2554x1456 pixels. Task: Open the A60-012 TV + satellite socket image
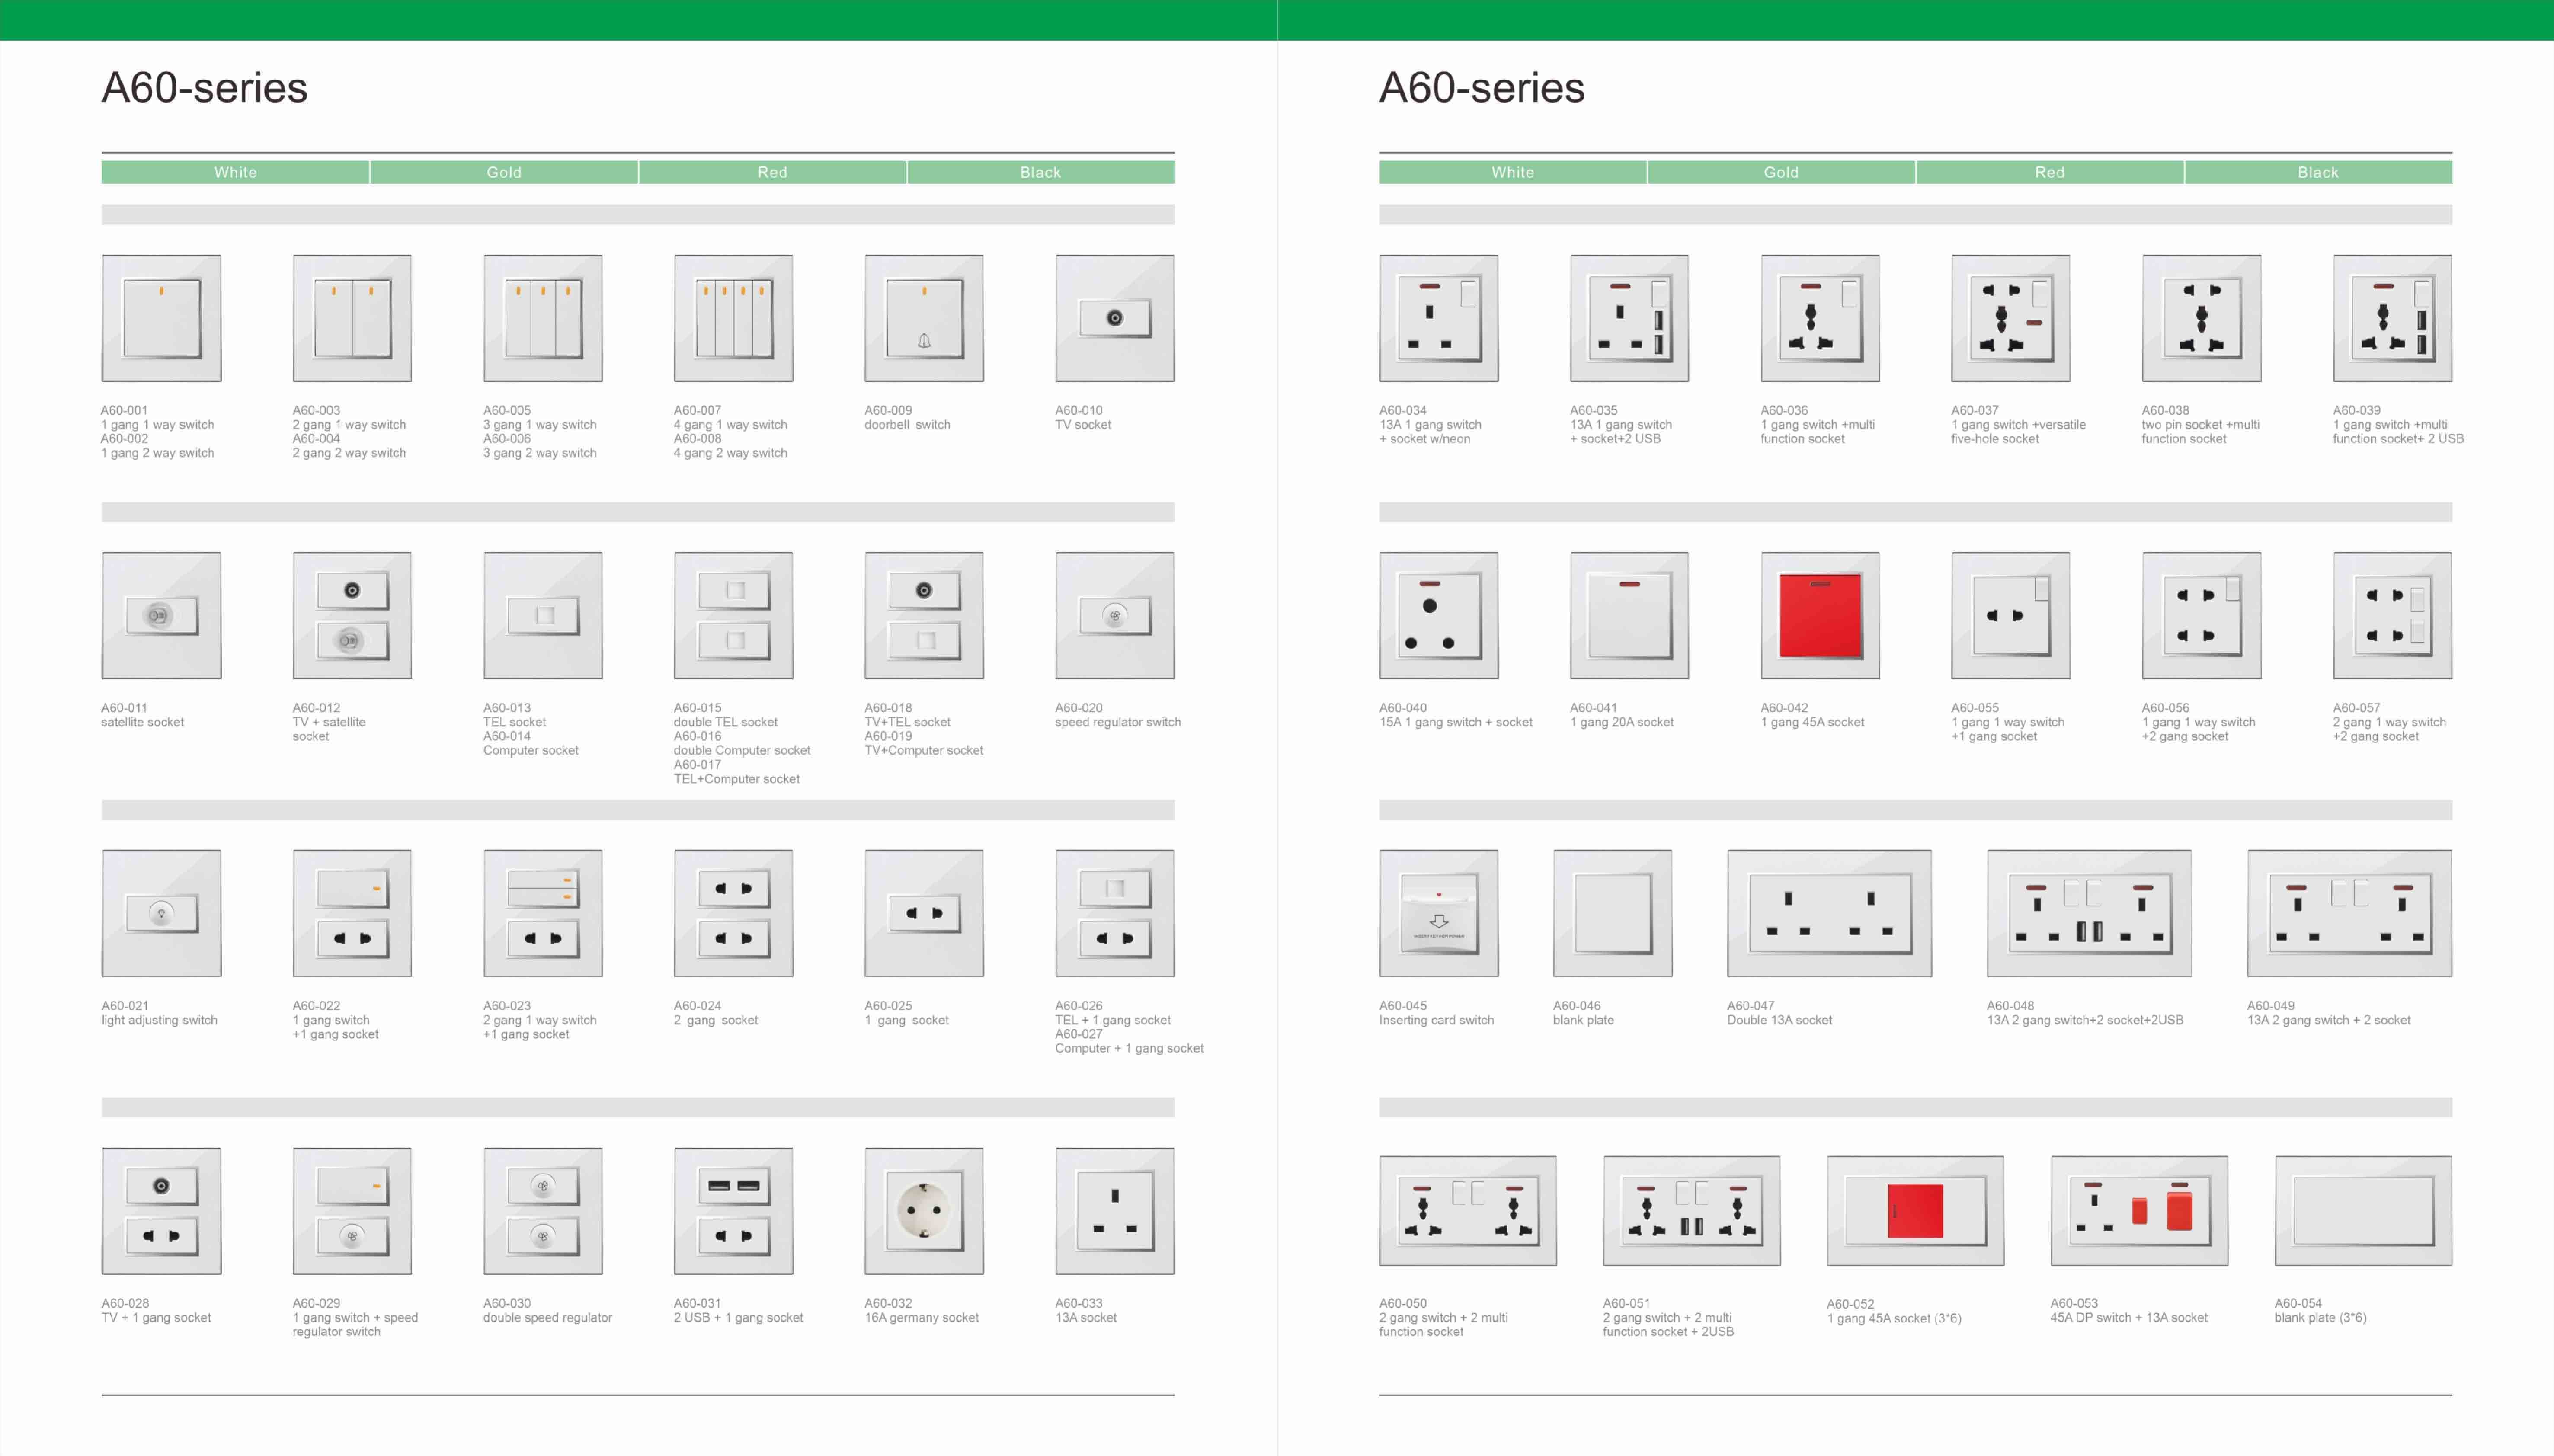coord(352,616)
